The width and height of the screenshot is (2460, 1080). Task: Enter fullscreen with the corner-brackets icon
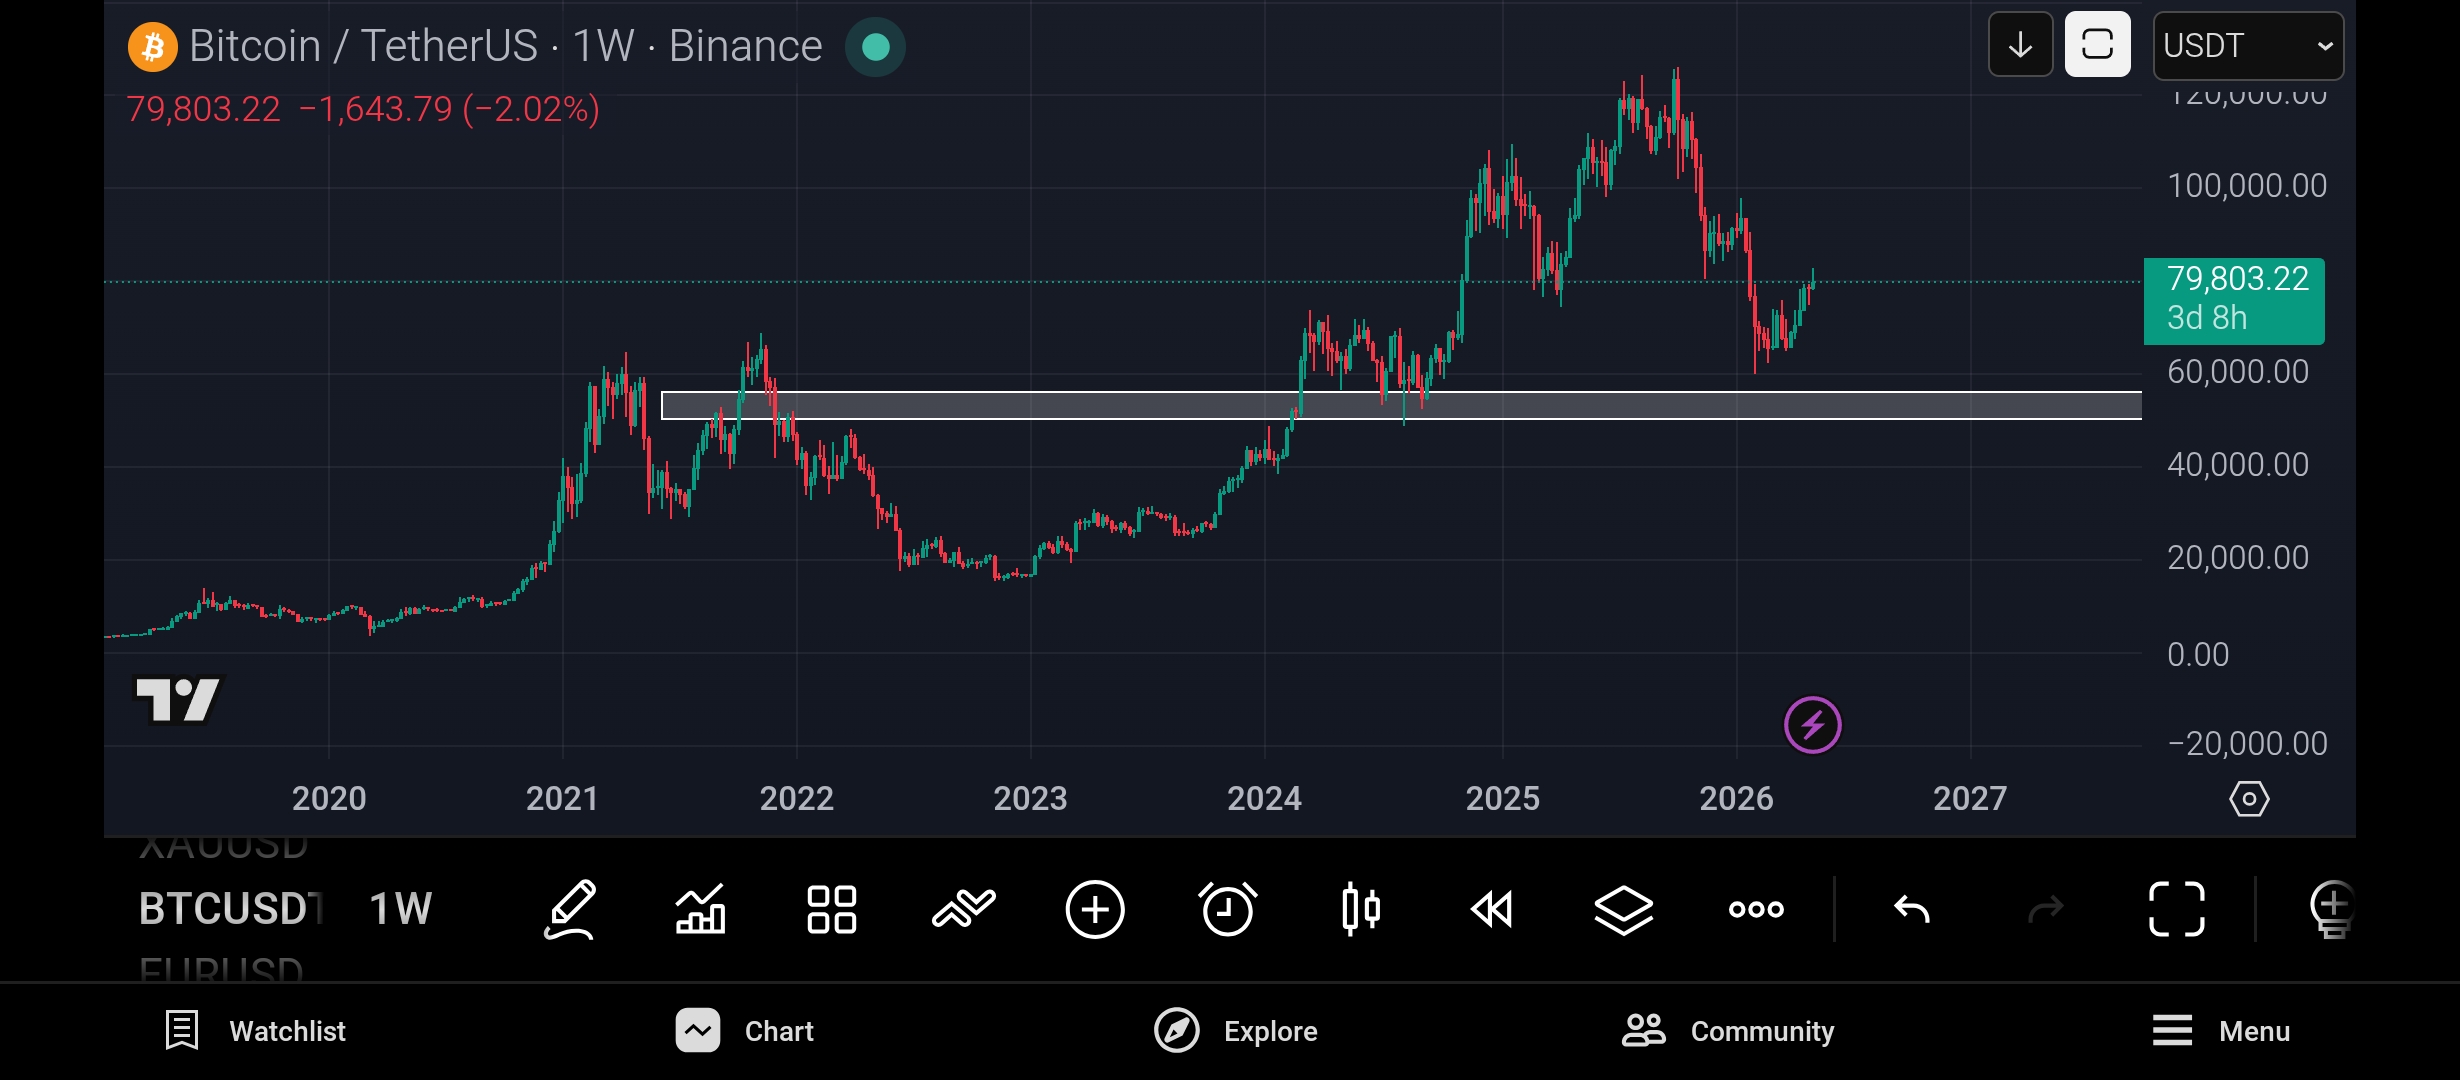2177,910
